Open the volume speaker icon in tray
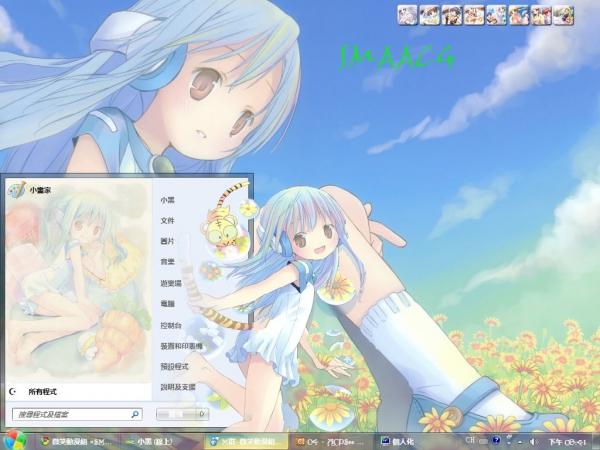This screenshot has width=600, height=450. (532, 442)
